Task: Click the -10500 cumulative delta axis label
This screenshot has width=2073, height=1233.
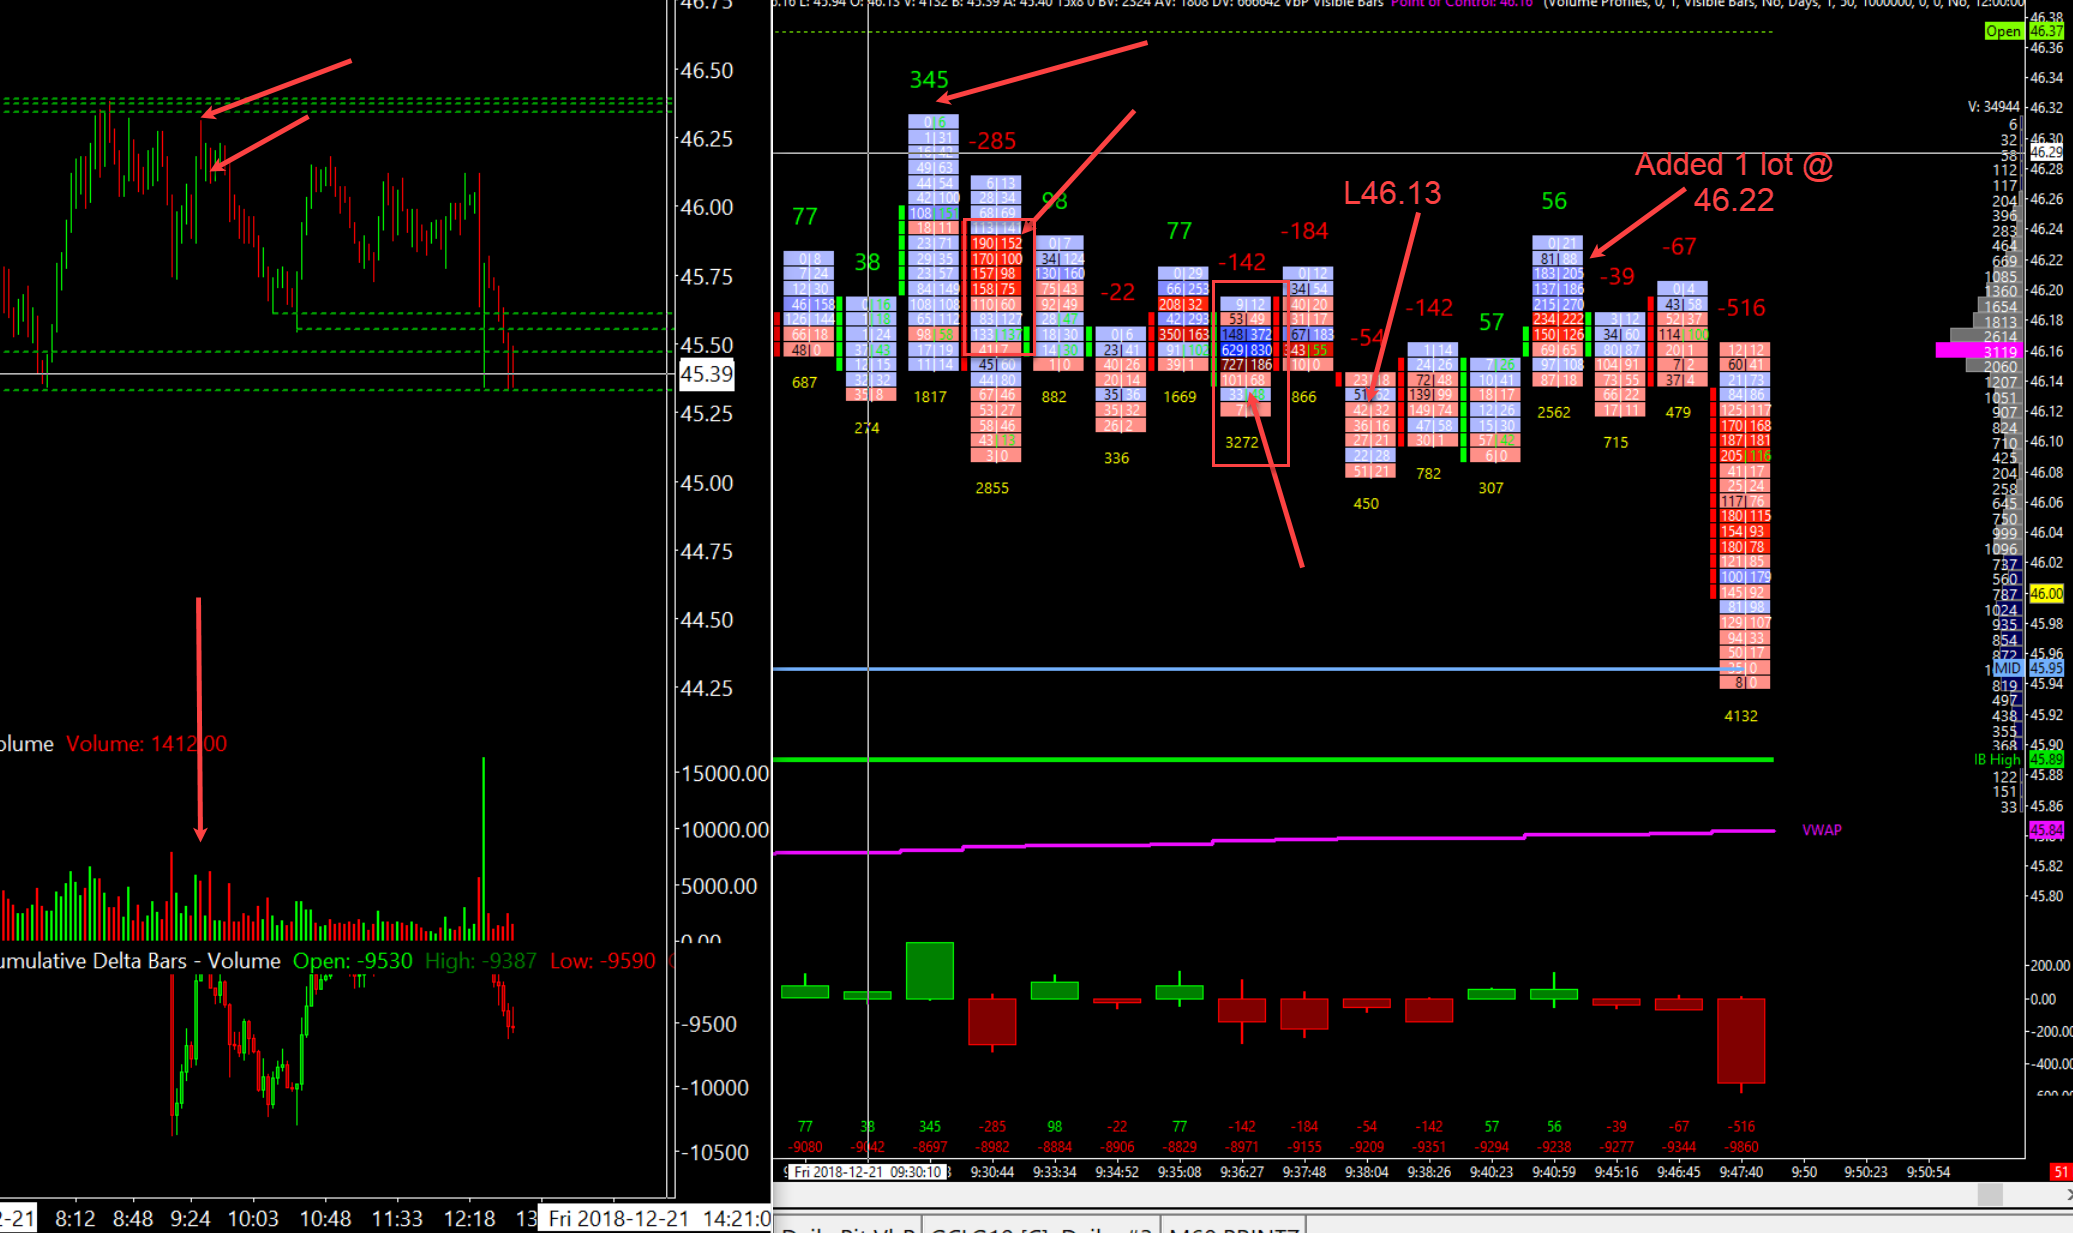Action: tap(715, 1152)
